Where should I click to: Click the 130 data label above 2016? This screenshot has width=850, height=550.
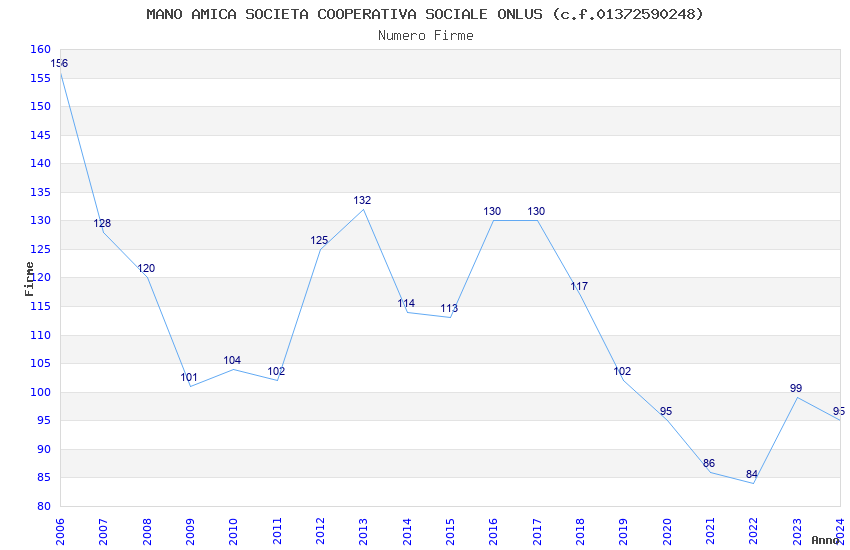(x=492, y=211)
